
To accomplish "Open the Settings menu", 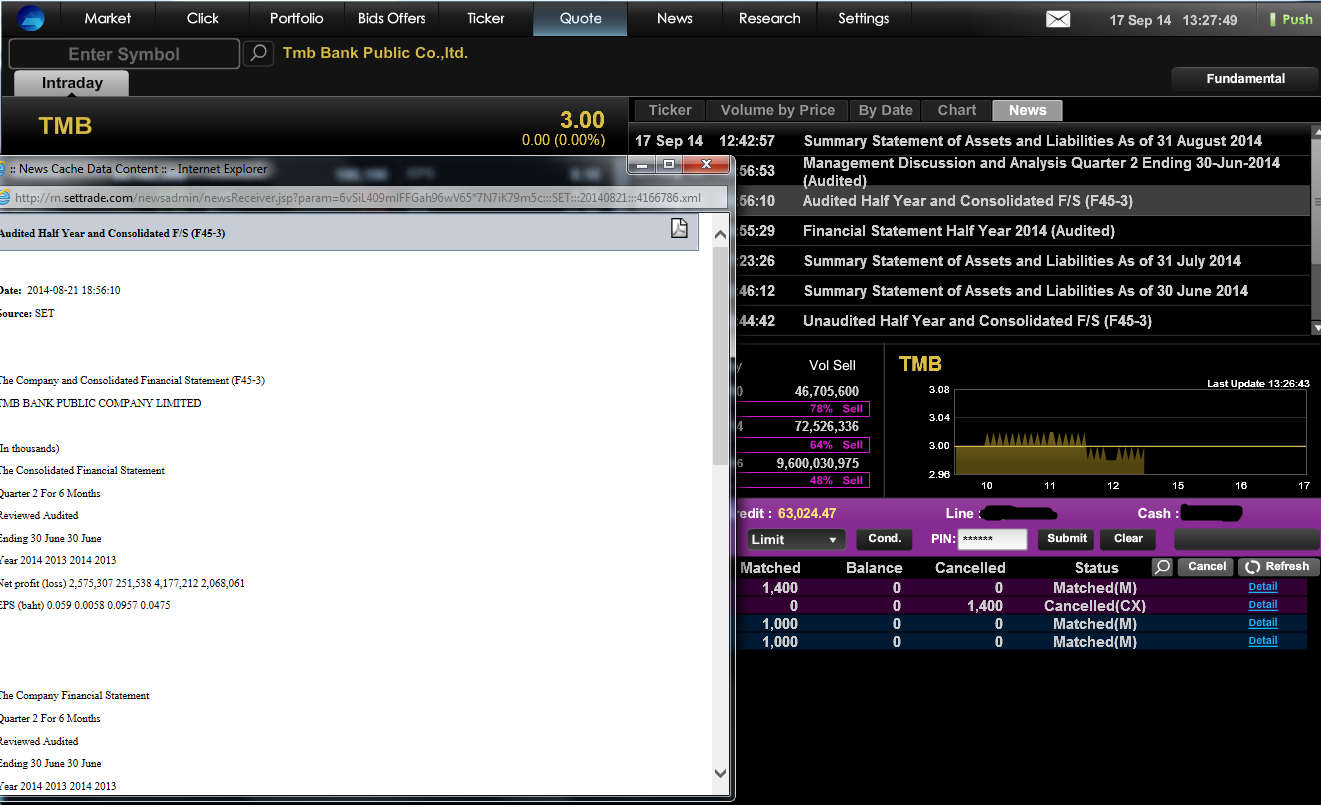I will coord(864,19).
